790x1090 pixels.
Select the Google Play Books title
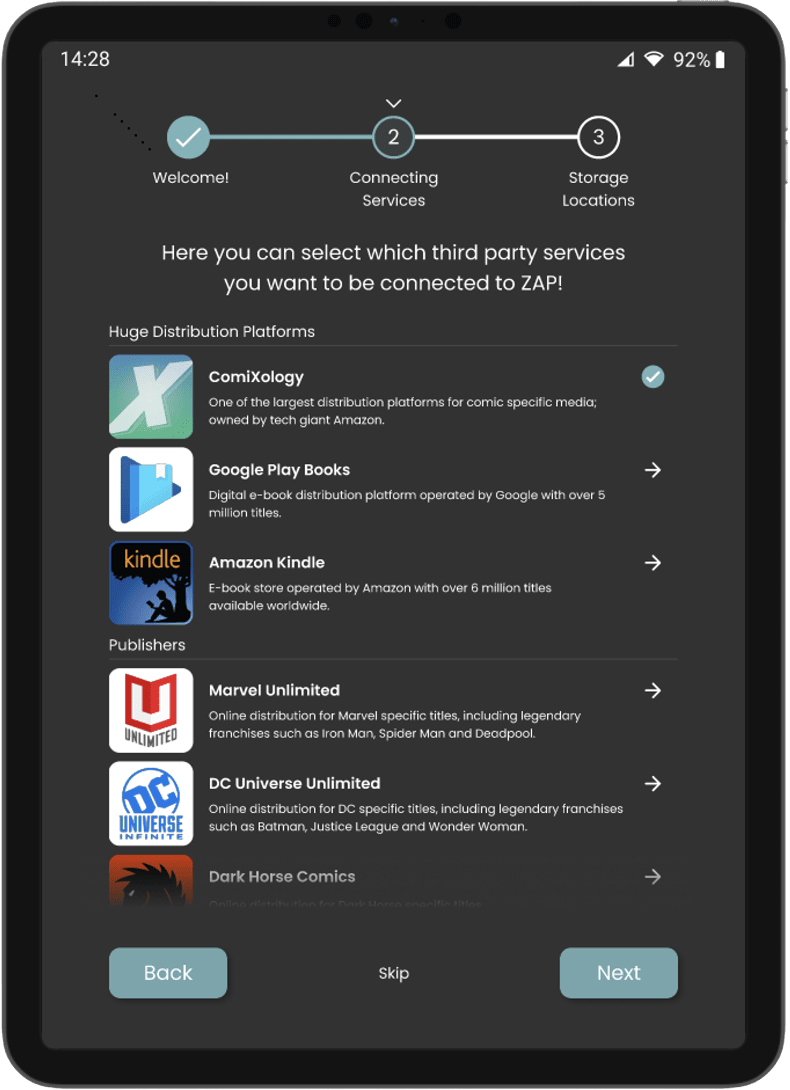click(279, 471)
